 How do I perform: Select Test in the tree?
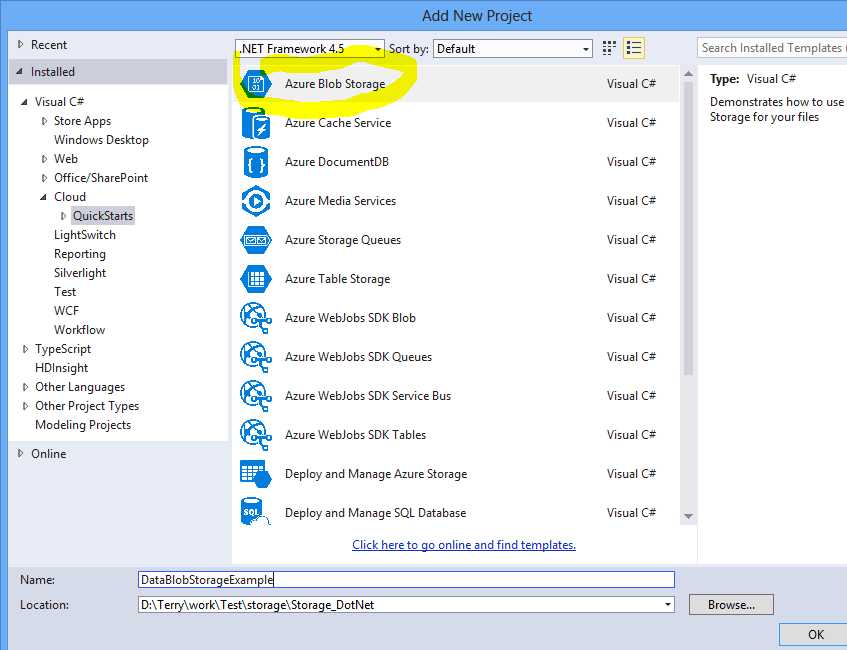(x=65, y=292)
